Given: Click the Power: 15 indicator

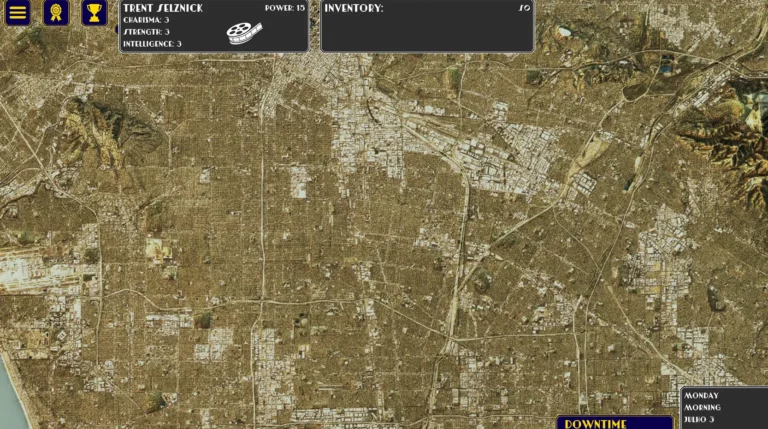Looking at the screenshot, I should coord(285,8).
